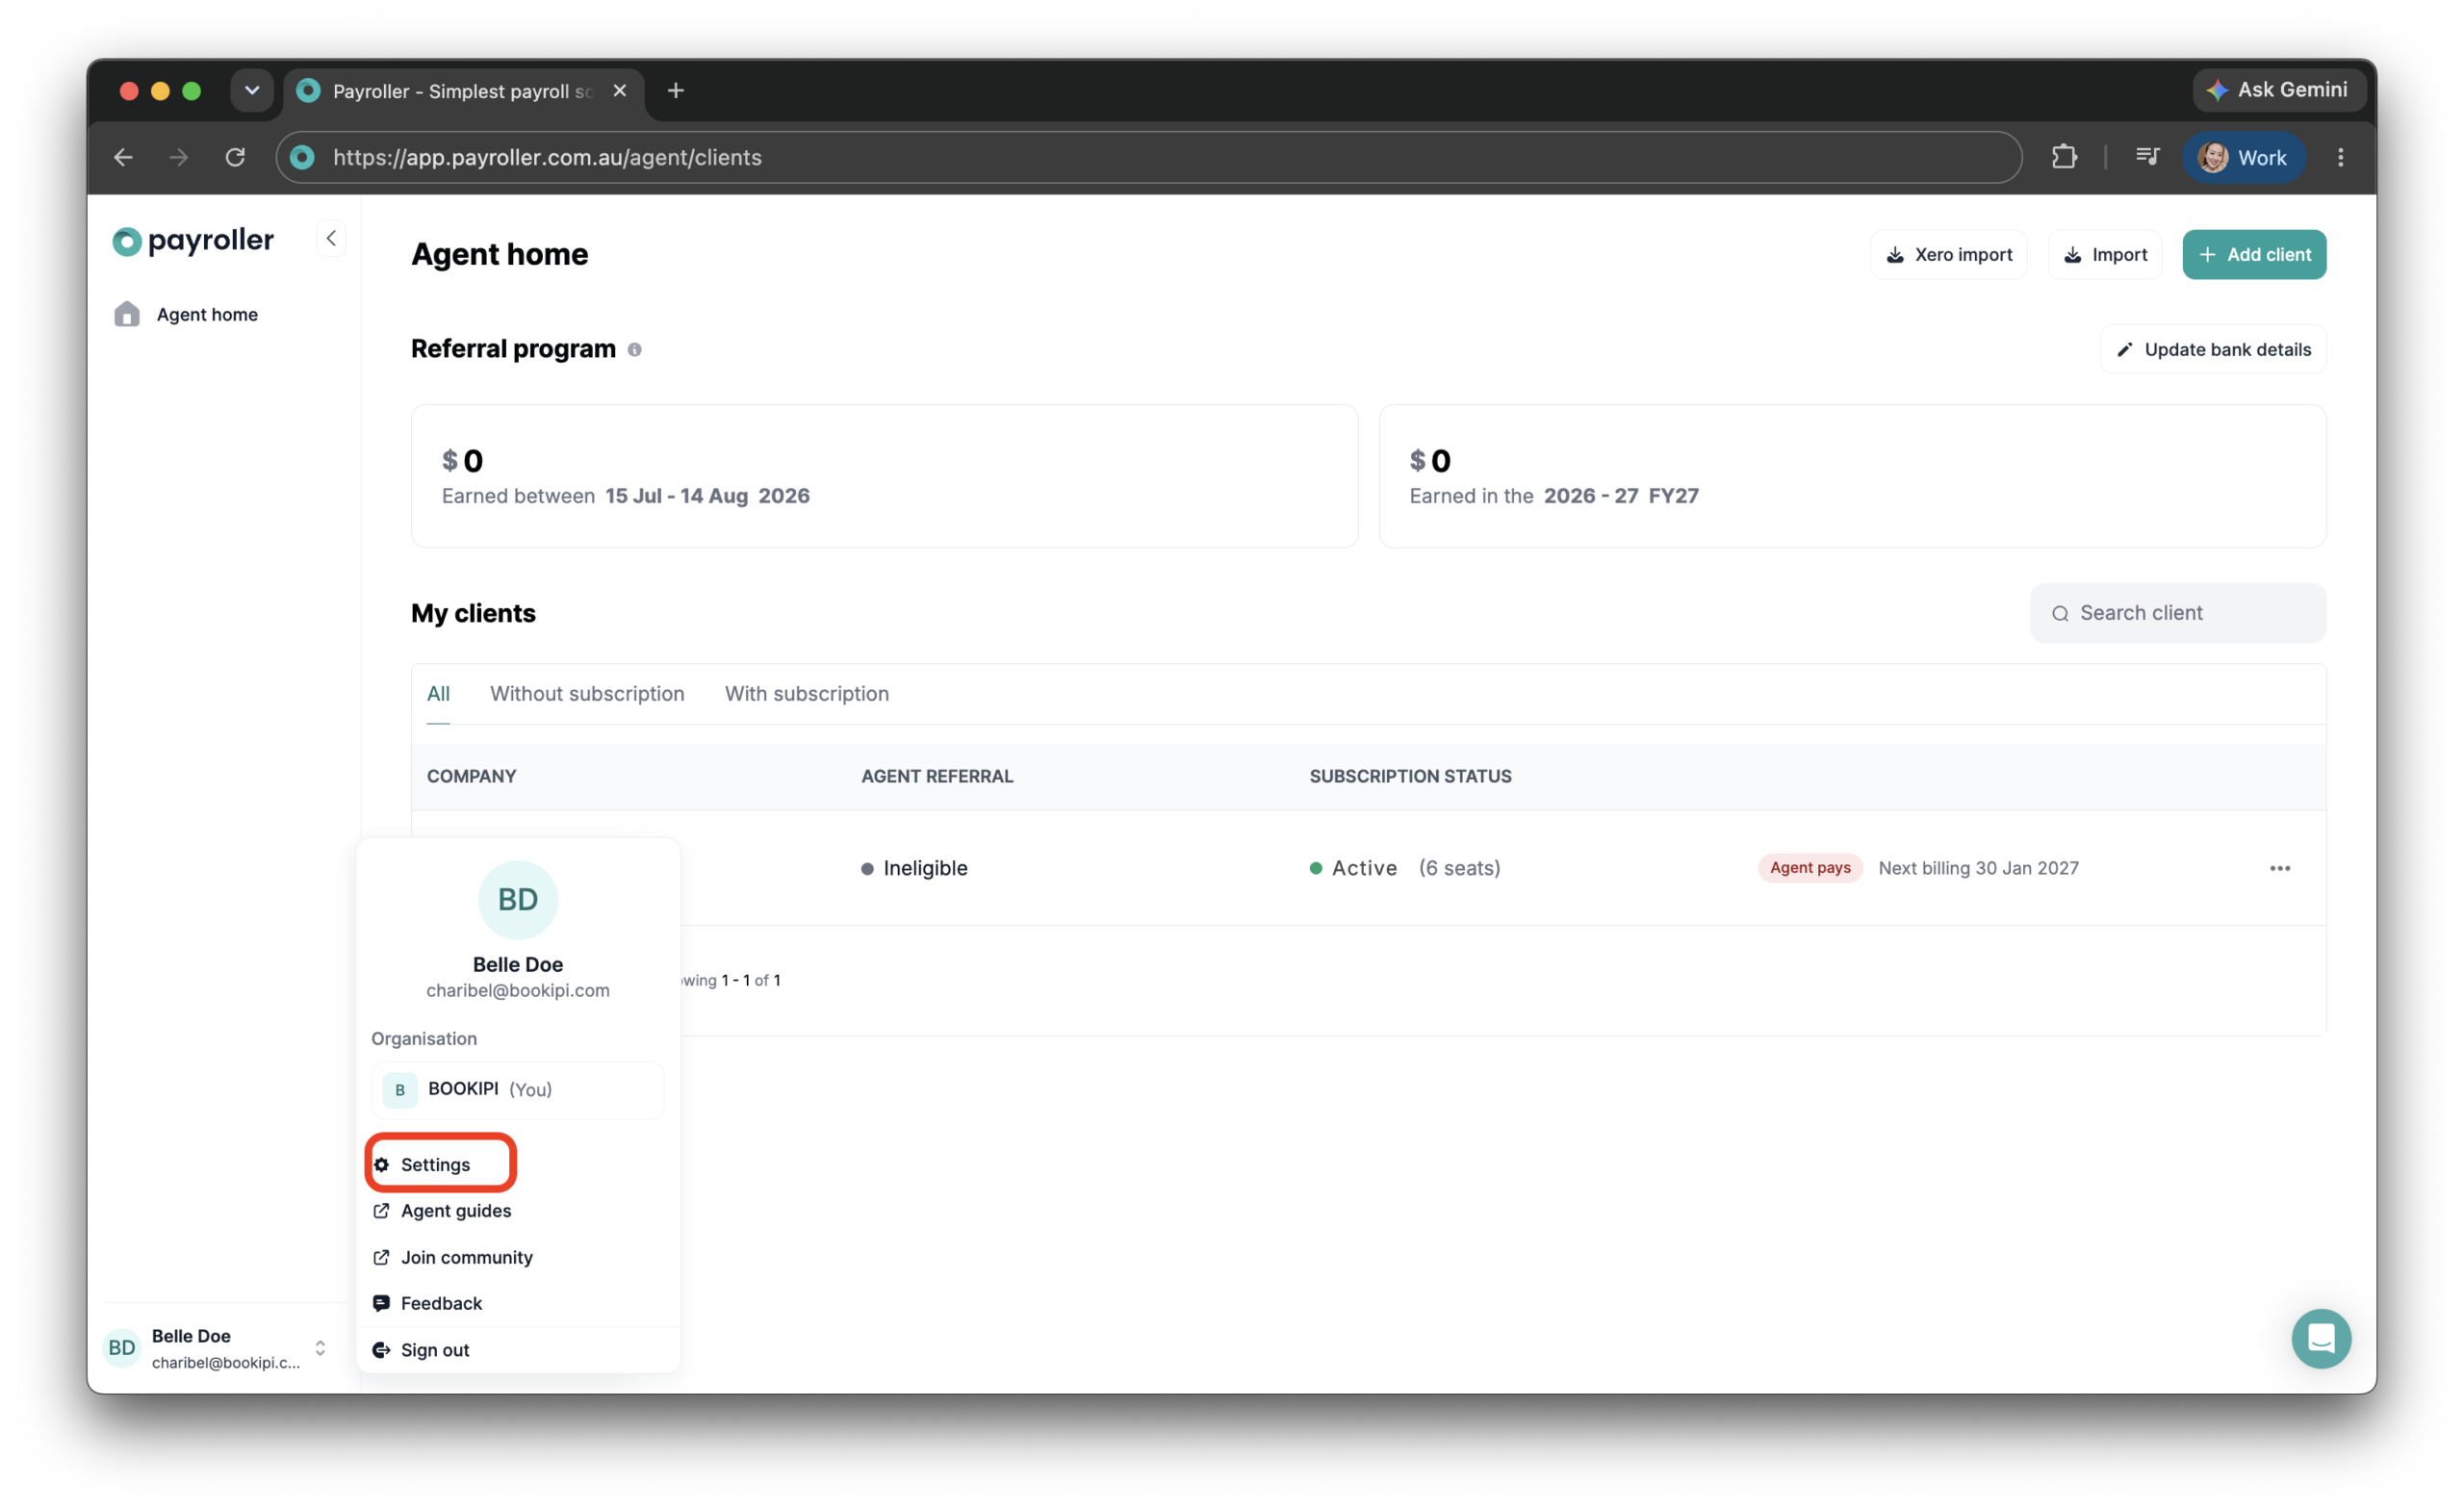The height and width of the screenshot is (1509, 2464).
Task: Open media control icon in toolbar
Action: [2147, 157]
